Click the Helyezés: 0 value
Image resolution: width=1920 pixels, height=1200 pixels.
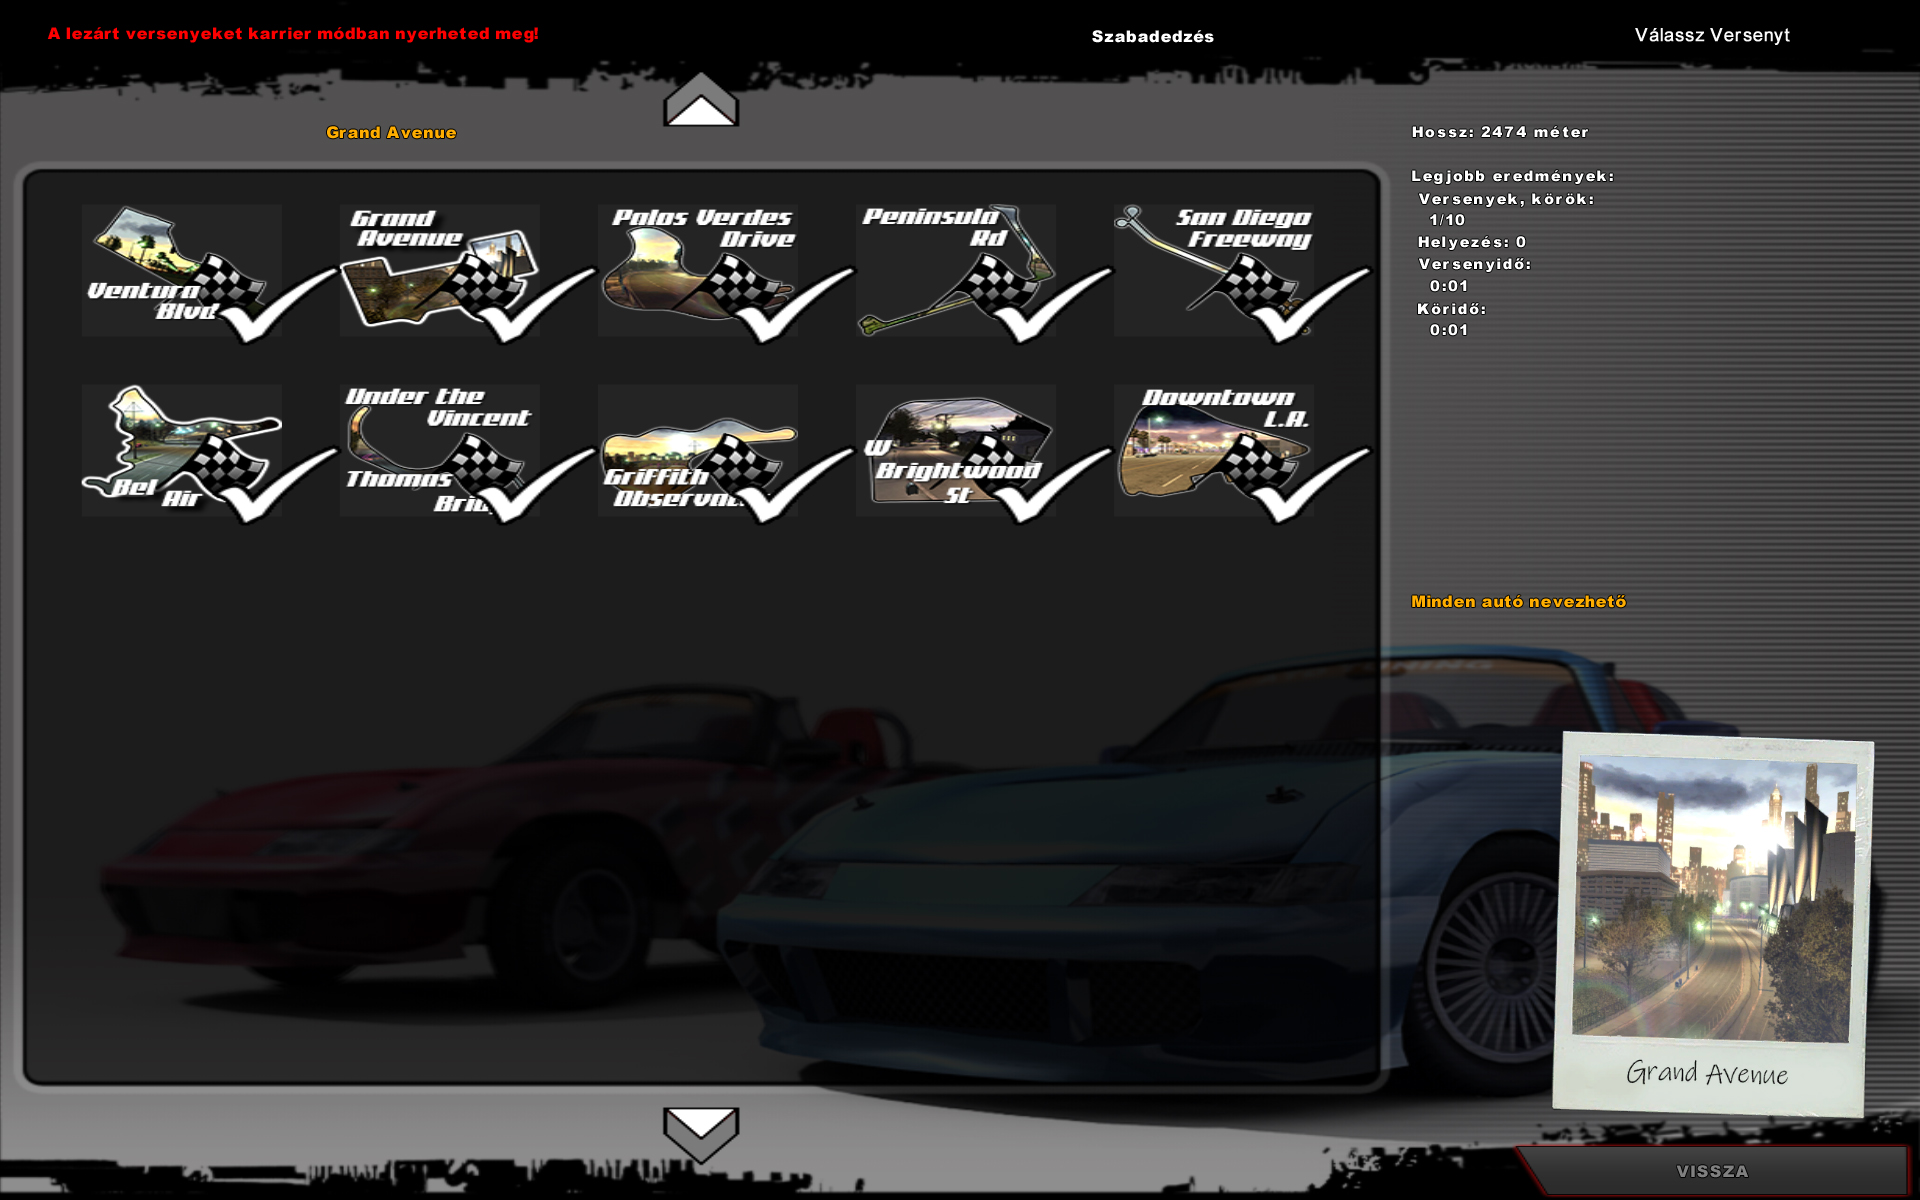point(1472,242)
